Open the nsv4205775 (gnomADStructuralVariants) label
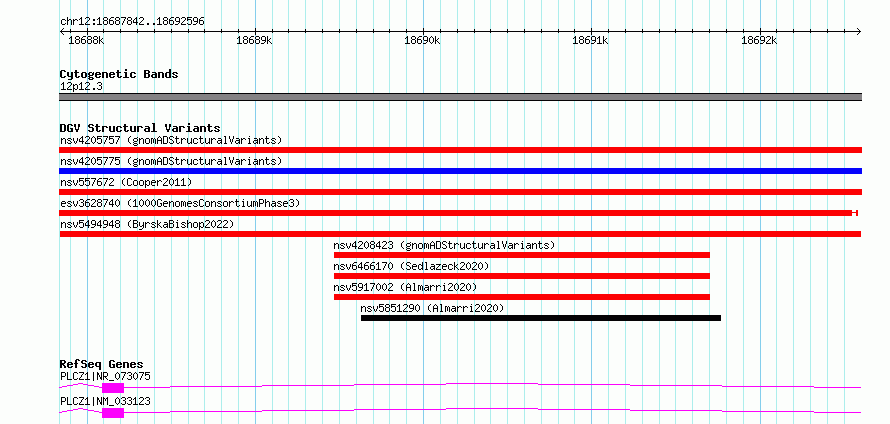Image resolution: width=890 pixels, height=424 pixels. click(x=171, y=161)
